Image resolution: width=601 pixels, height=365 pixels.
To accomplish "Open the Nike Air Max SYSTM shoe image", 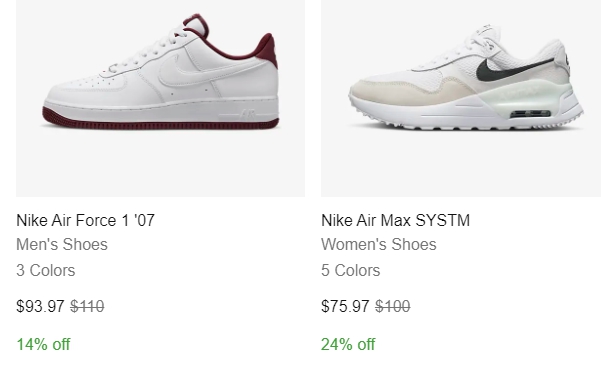I will [x=461, y=98].
